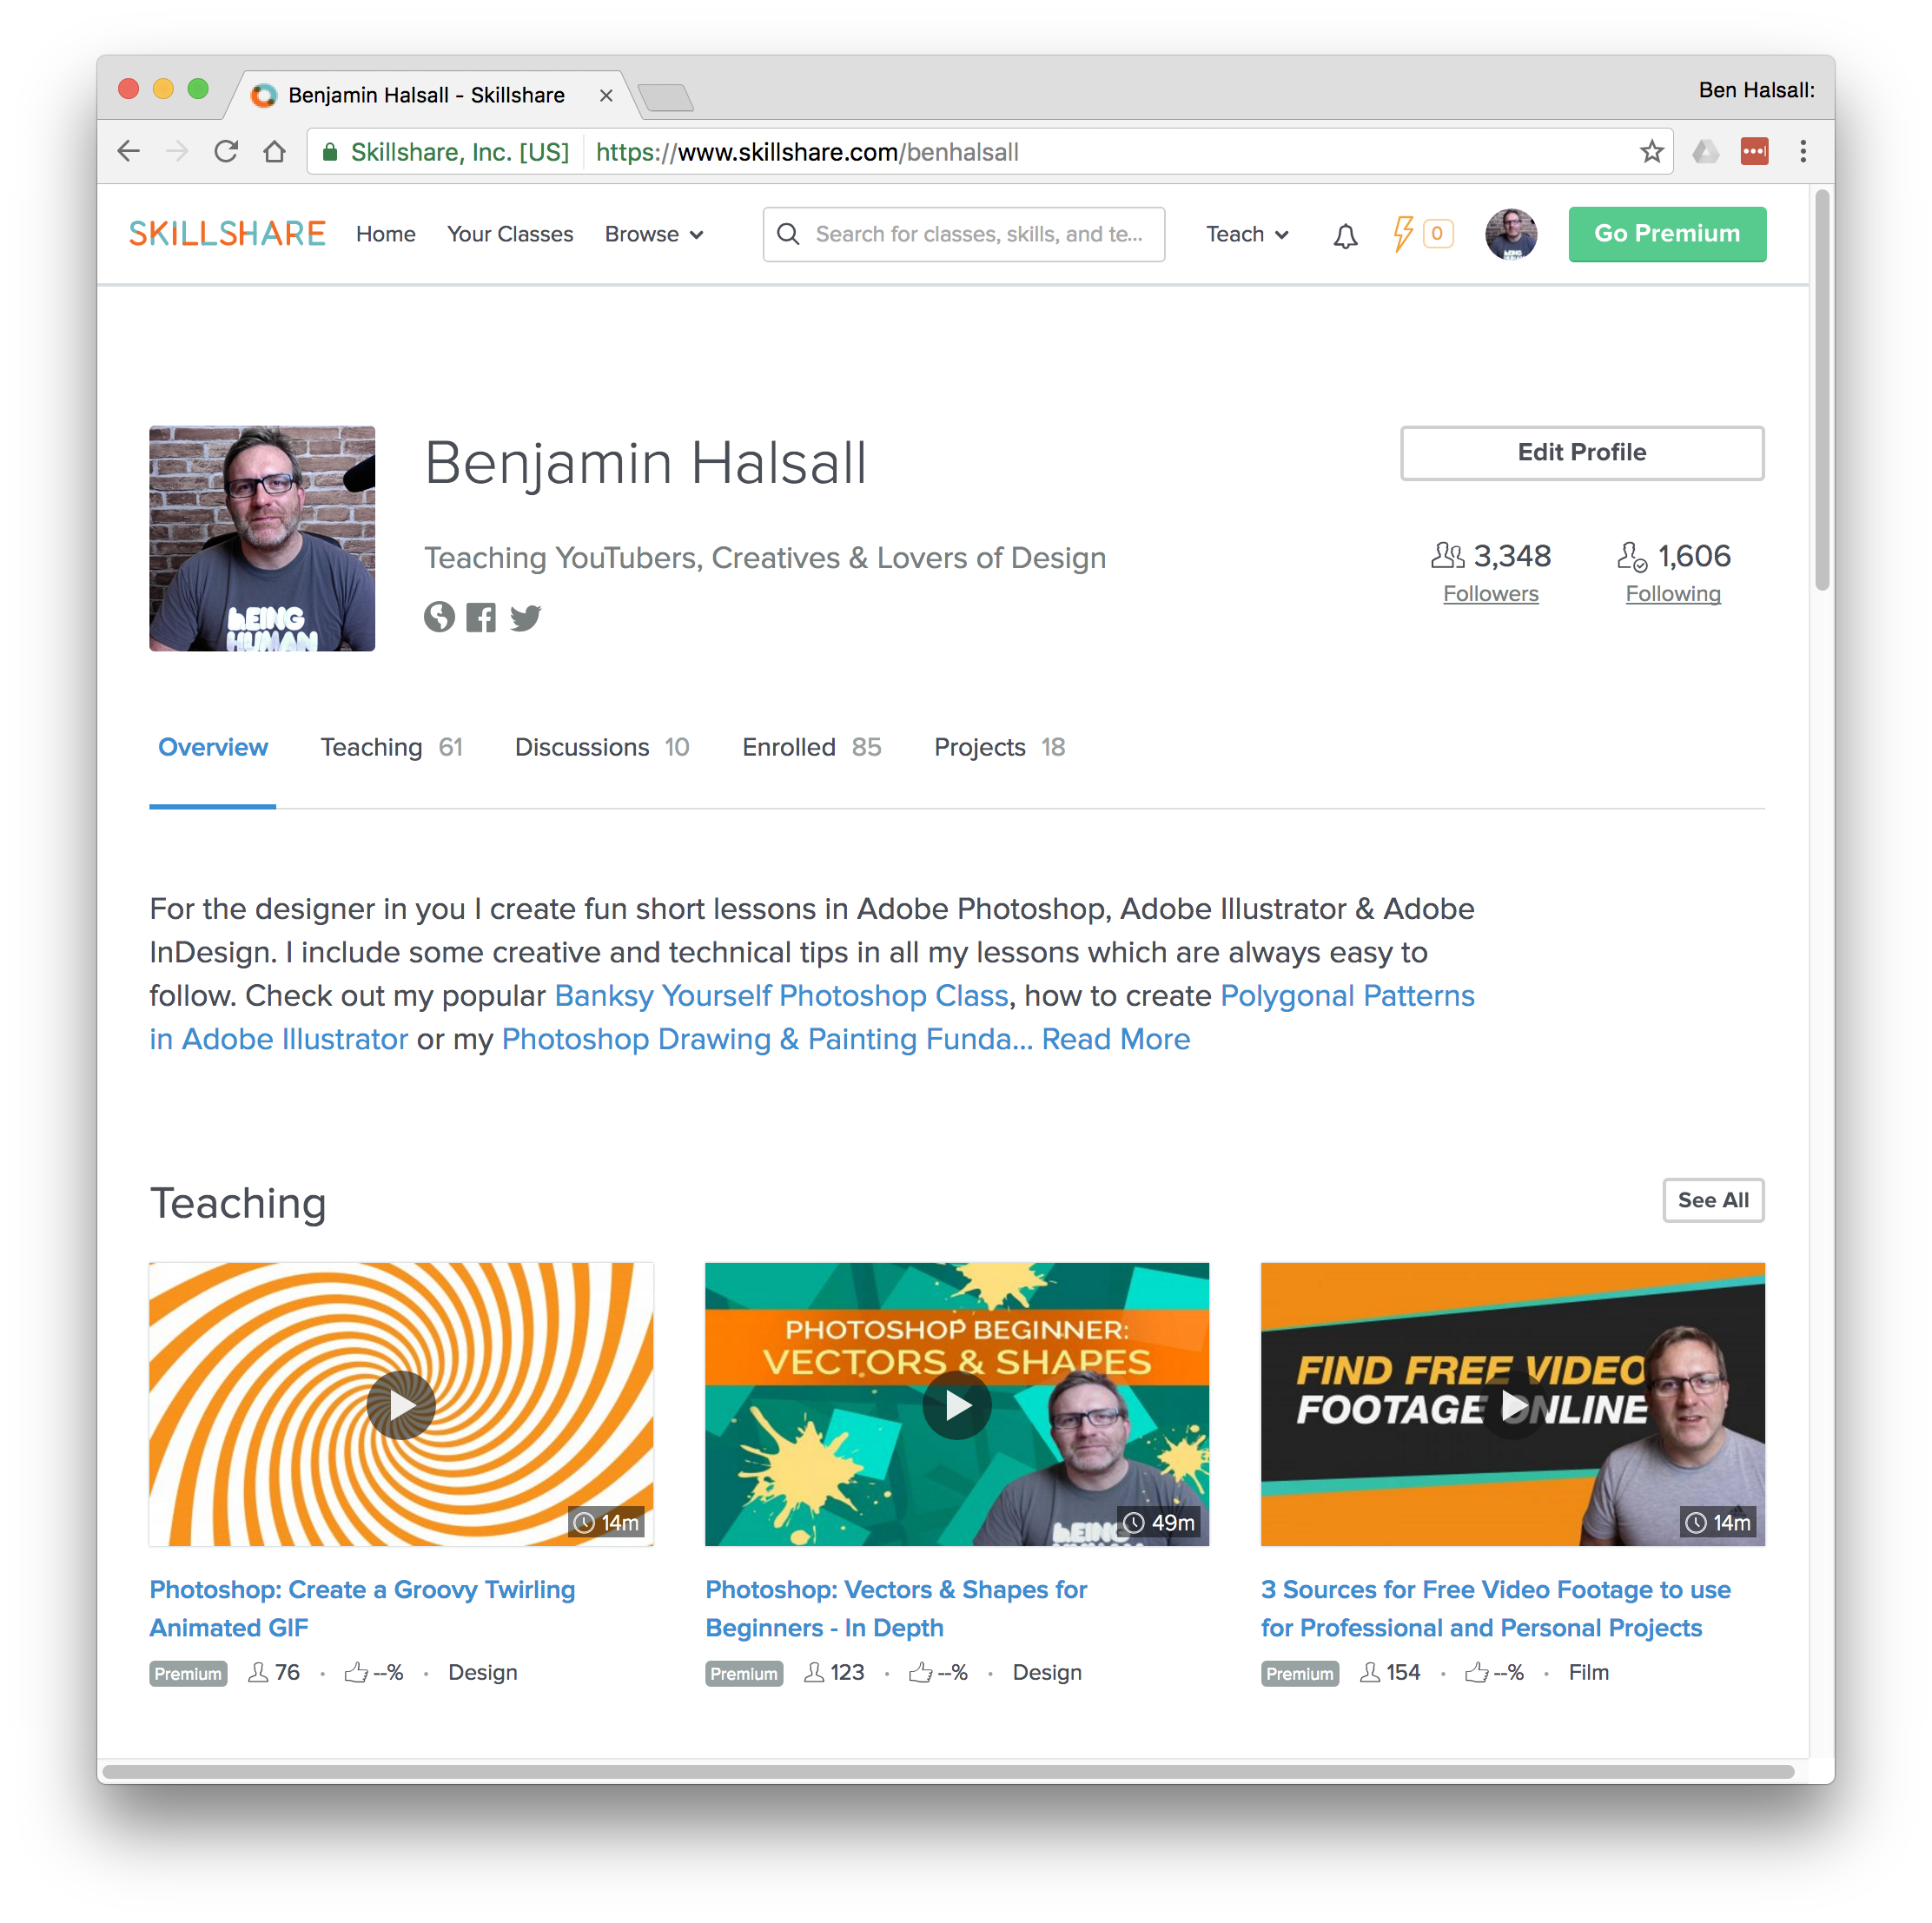The height and width of the screenshot is (1923, 1932).
Task: Expand the profile bio Read More section
Action: pyautogui.click(x=1115, y=1037)
